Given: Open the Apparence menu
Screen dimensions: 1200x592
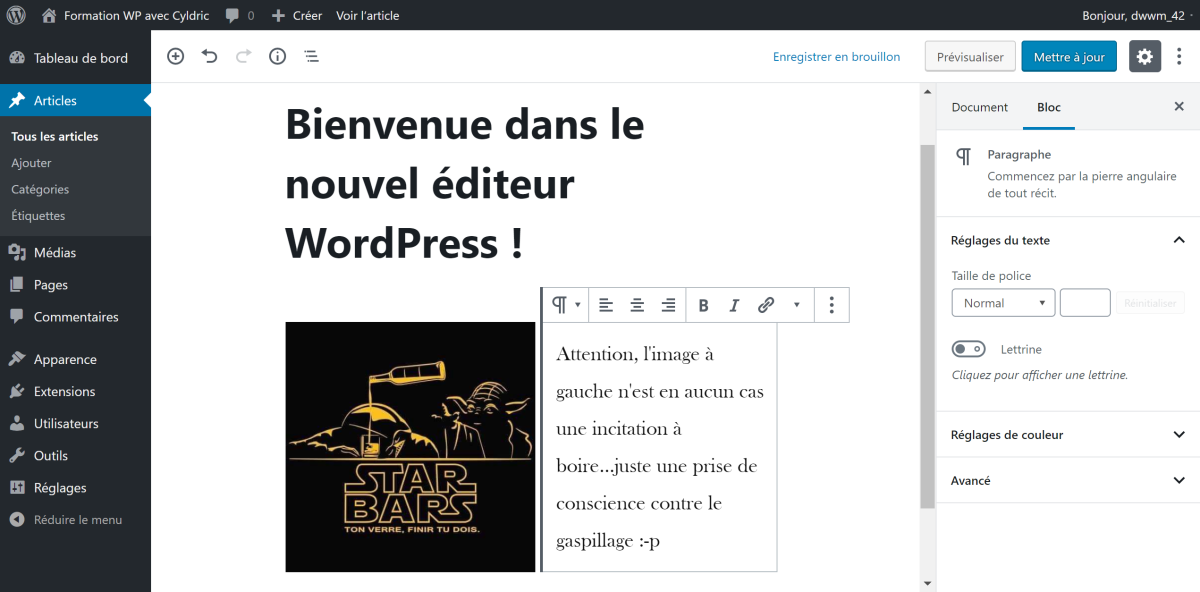Looking at the screenshot, I should [75, 360].
